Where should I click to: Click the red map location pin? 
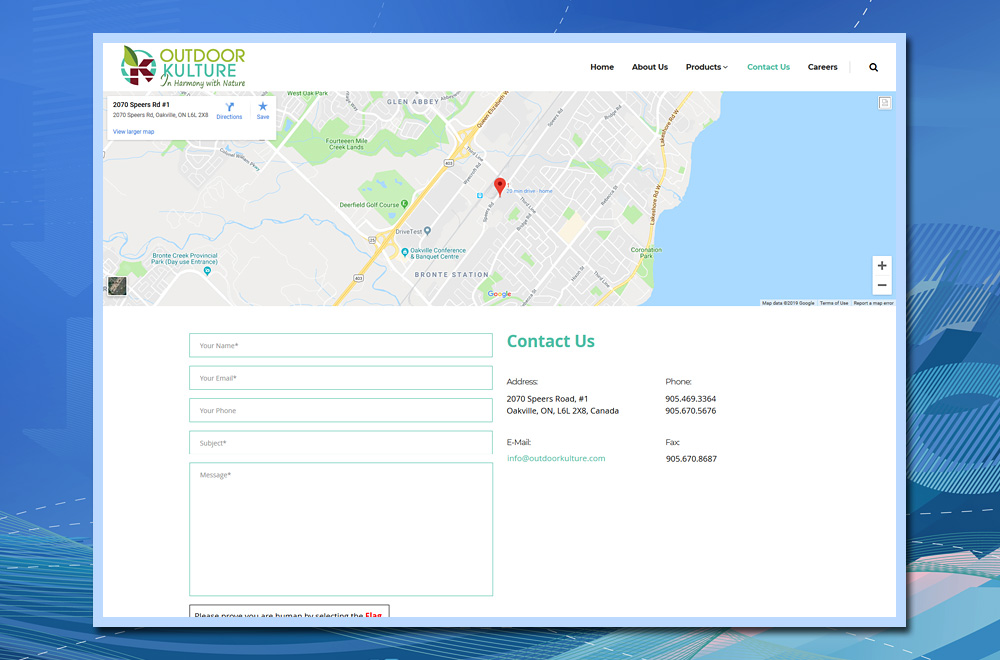[x=500, y=187]
